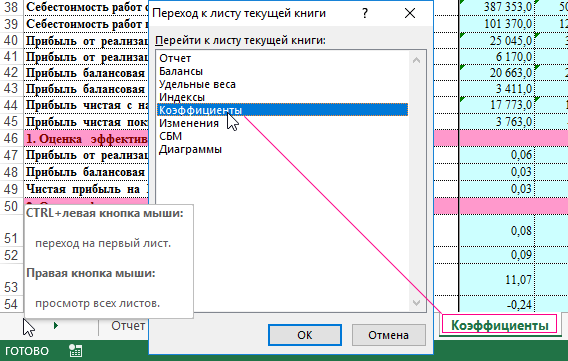Open dialog help question mark
This screenshot has width=568, height=361.
(x=365, y=13)
